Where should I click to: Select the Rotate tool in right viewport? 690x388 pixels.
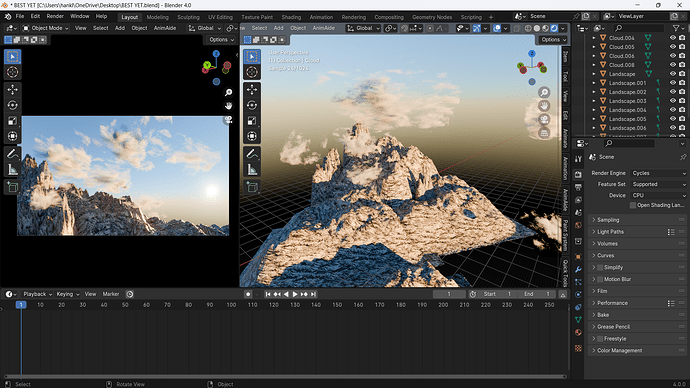pyautogui.click(x=252, y=105)
